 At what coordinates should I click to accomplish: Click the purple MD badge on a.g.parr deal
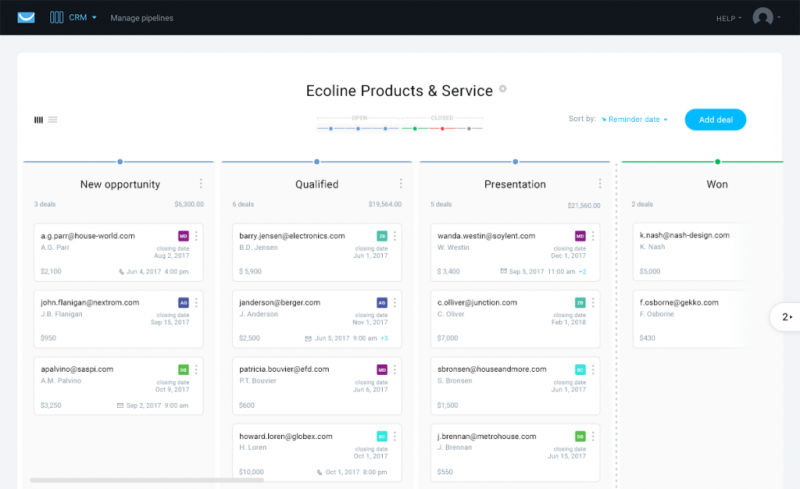(x=183, y=236)
